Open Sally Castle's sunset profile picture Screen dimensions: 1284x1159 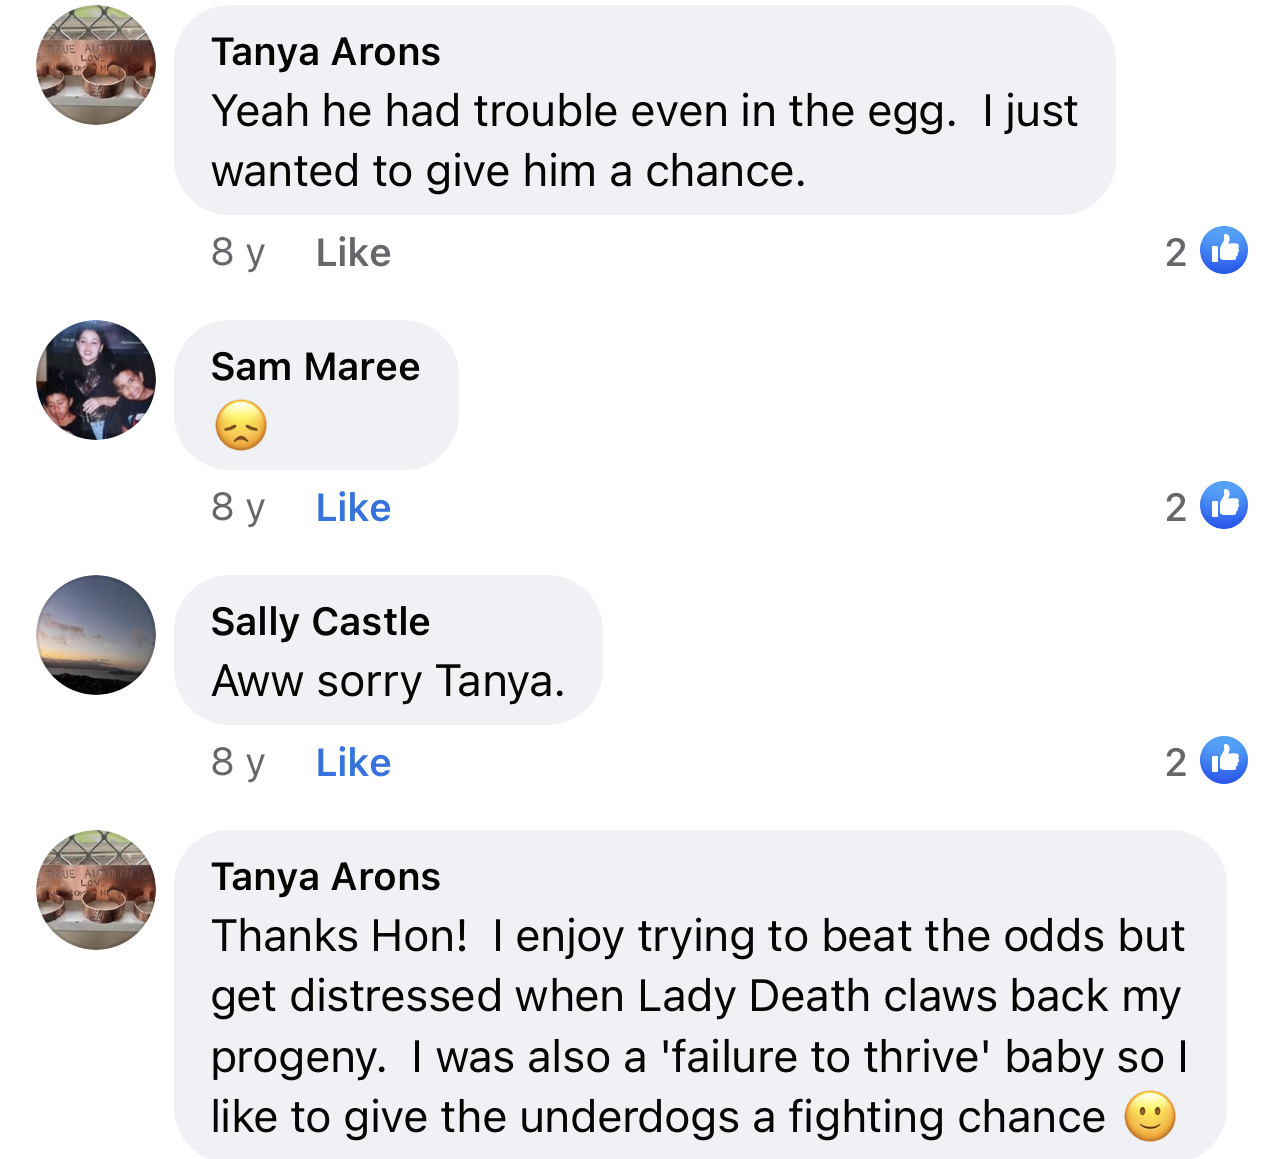click(96, 635)
